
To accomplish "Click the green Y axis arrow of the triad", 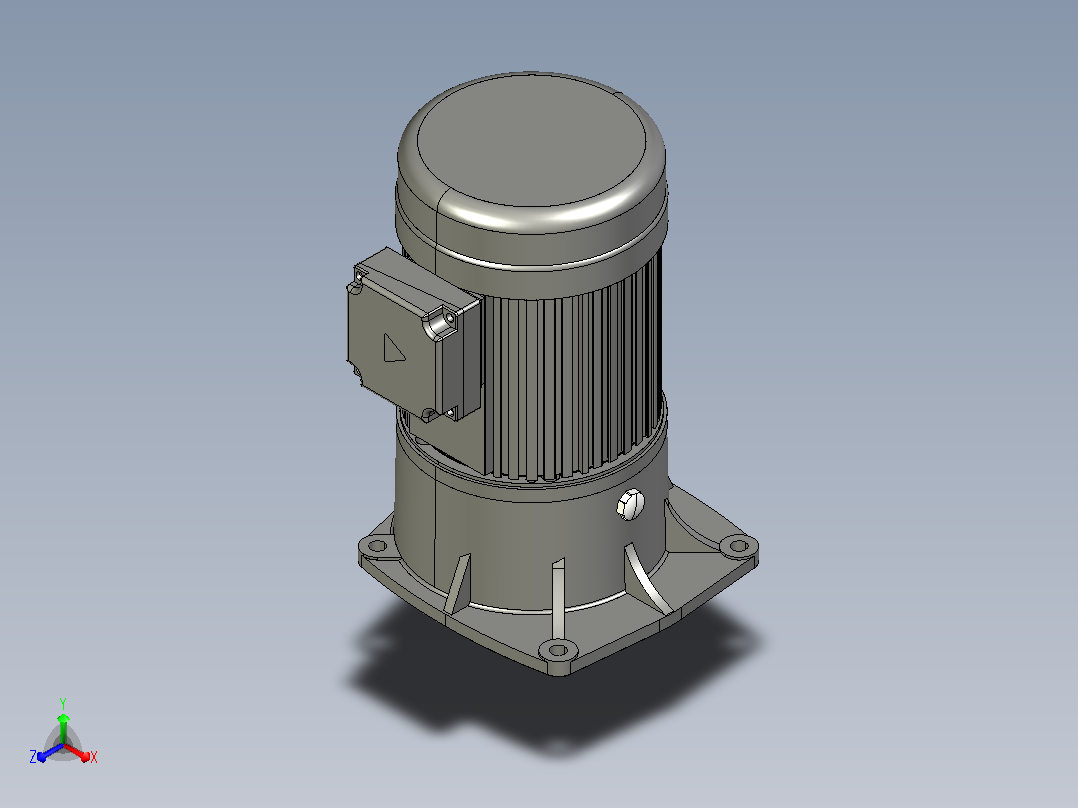I will (63, 729).
